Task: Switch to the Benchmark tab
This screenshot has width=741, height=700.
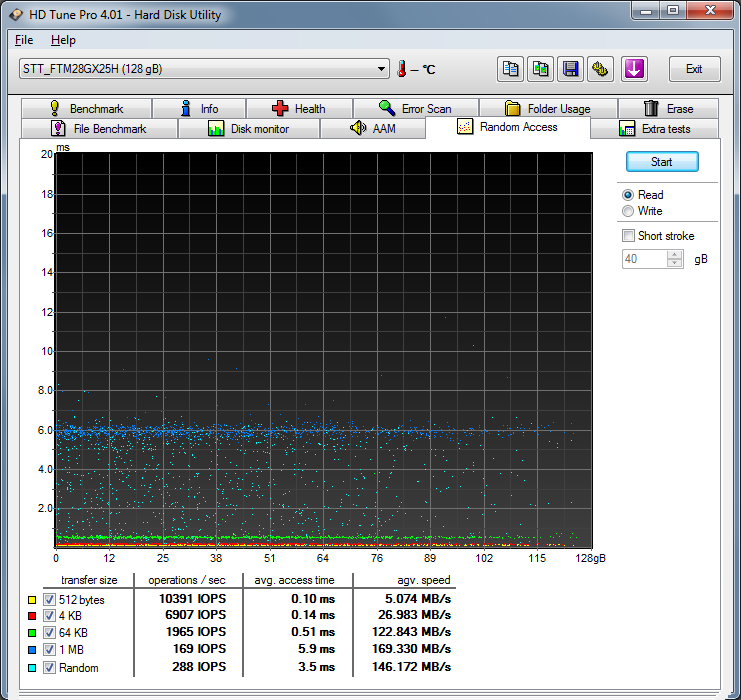Action: pos(86,108)
